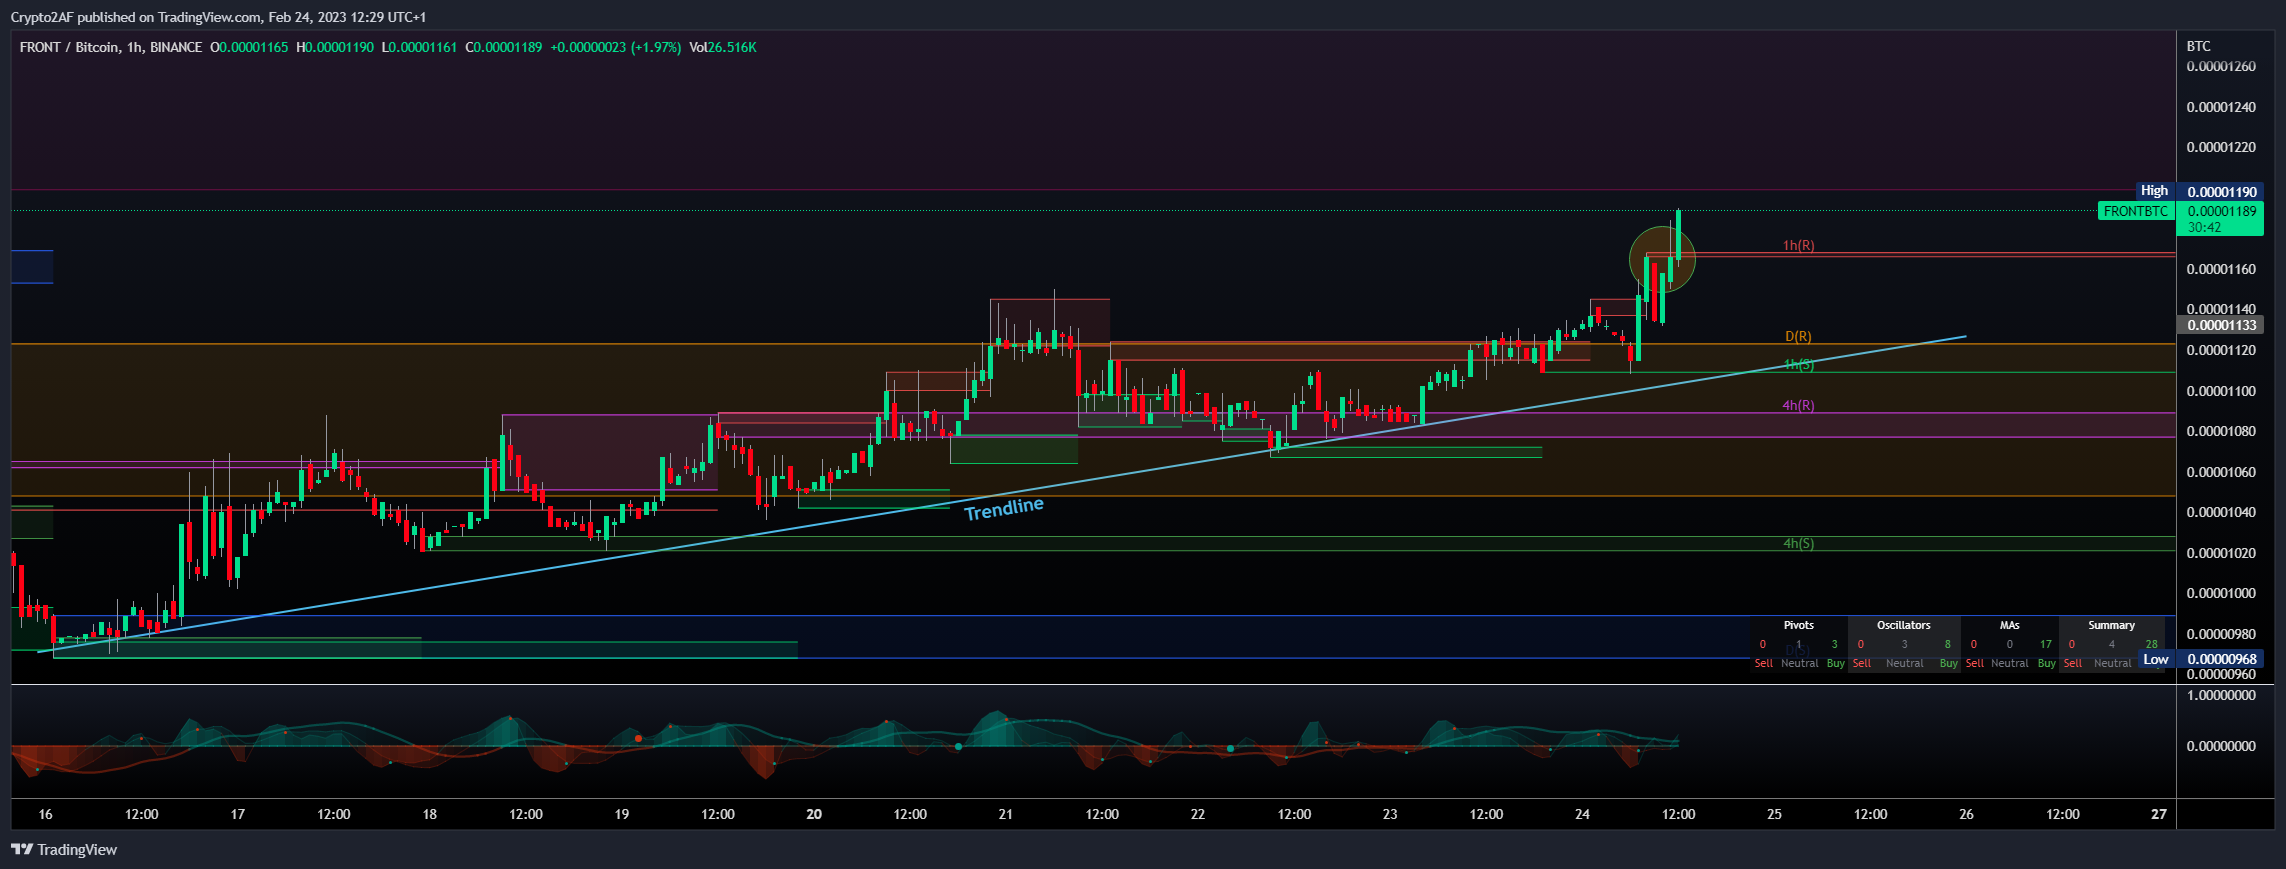The height and width of the screenshot is (869, 2286).
Task: Select the Summary column header
Action: pos(2112,625)
